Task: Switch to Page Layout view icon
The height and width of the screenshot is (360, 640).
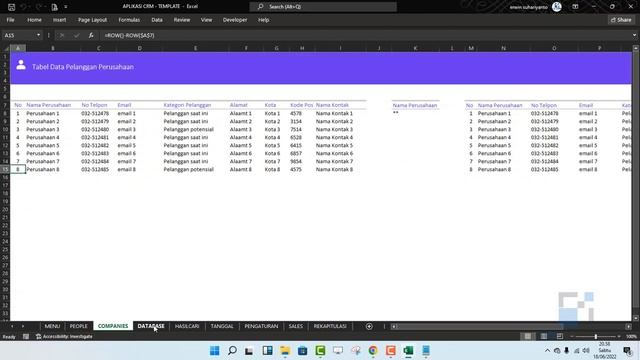Action: tap(544, 336)
